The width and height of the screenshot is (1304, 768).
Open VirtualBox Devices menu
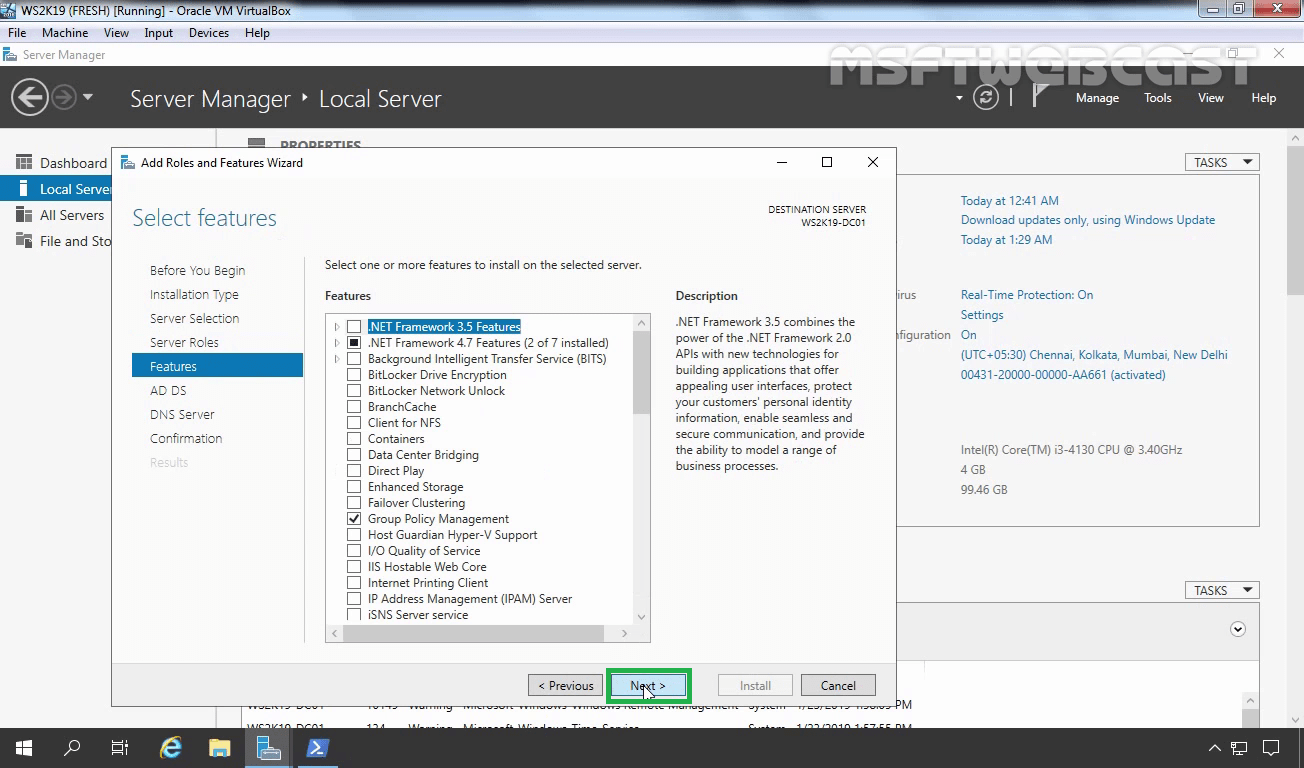point(209,33)
